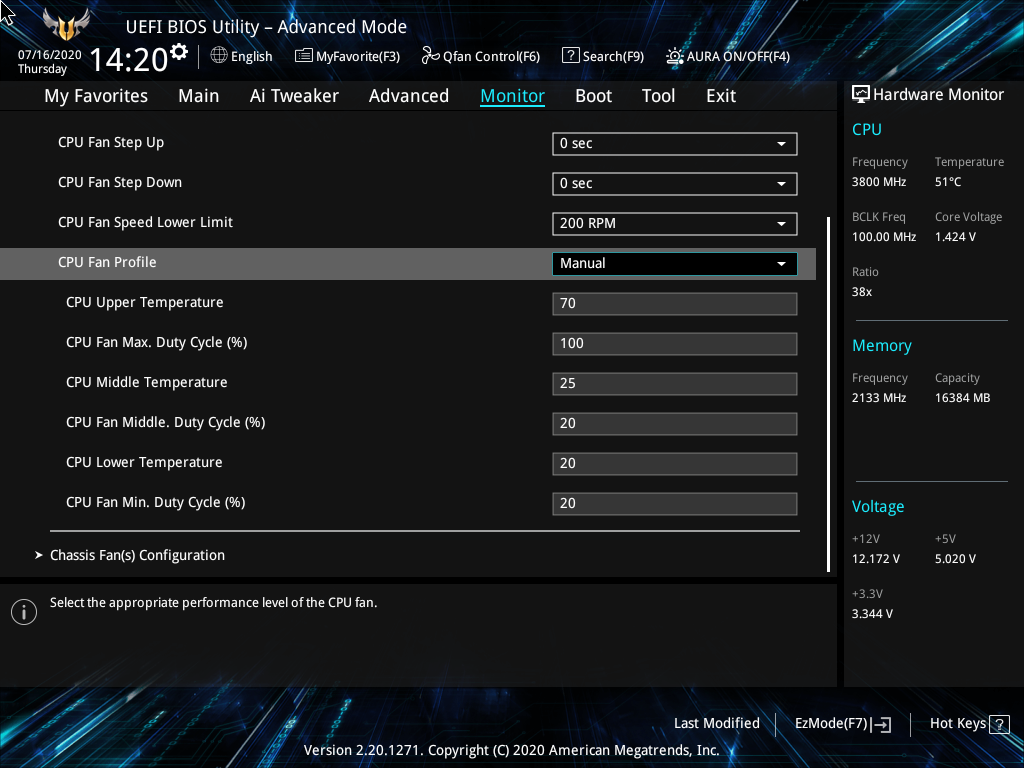Click the info icon in help area
The width and height of the screenshot is (1024, 768).
(24, 612)
